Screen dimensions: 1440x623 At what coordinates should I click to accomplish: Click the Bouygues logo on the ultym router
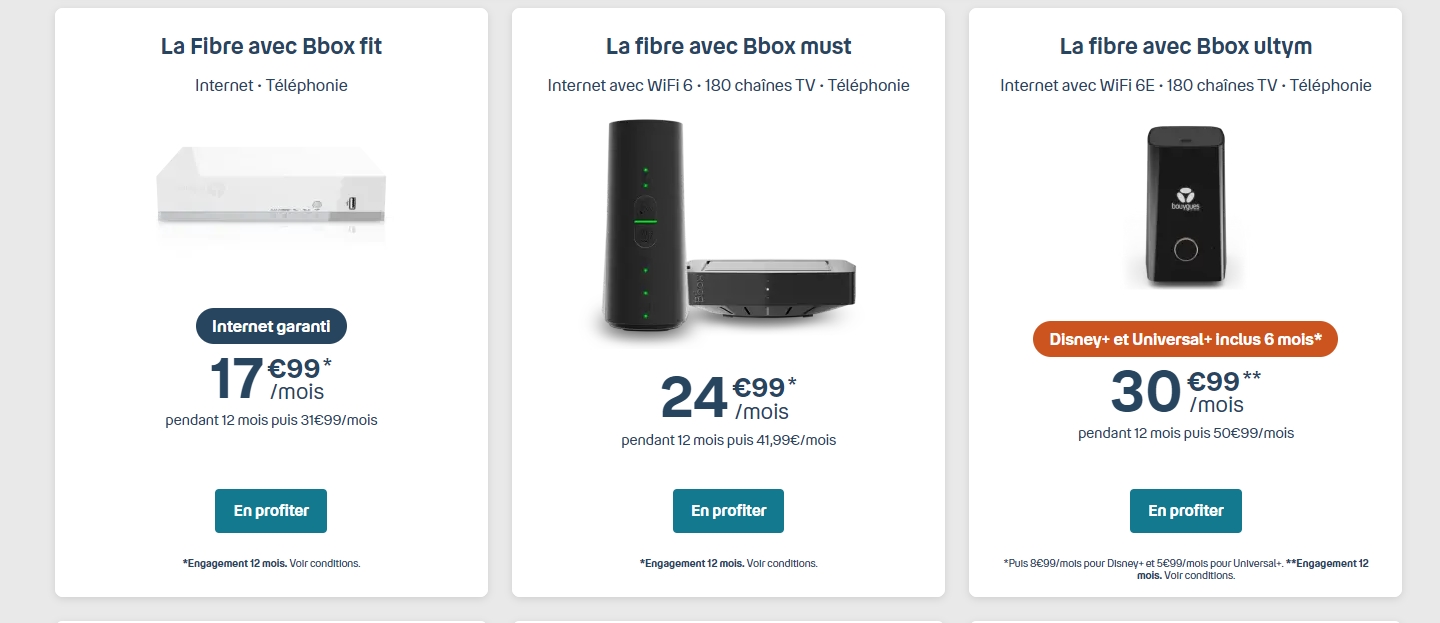(x=1185, y=196)
